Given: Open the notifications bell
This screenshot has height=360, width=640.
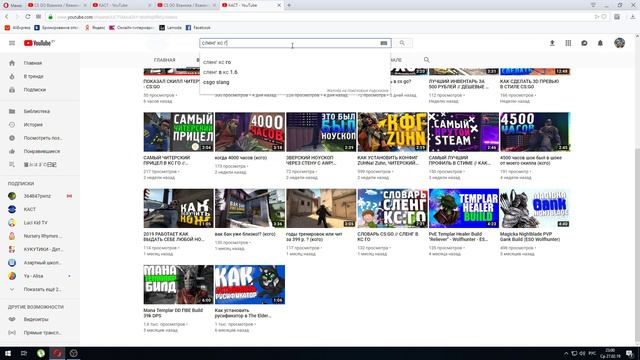Looking at the screenshot, I should click(x=600, y=43).
